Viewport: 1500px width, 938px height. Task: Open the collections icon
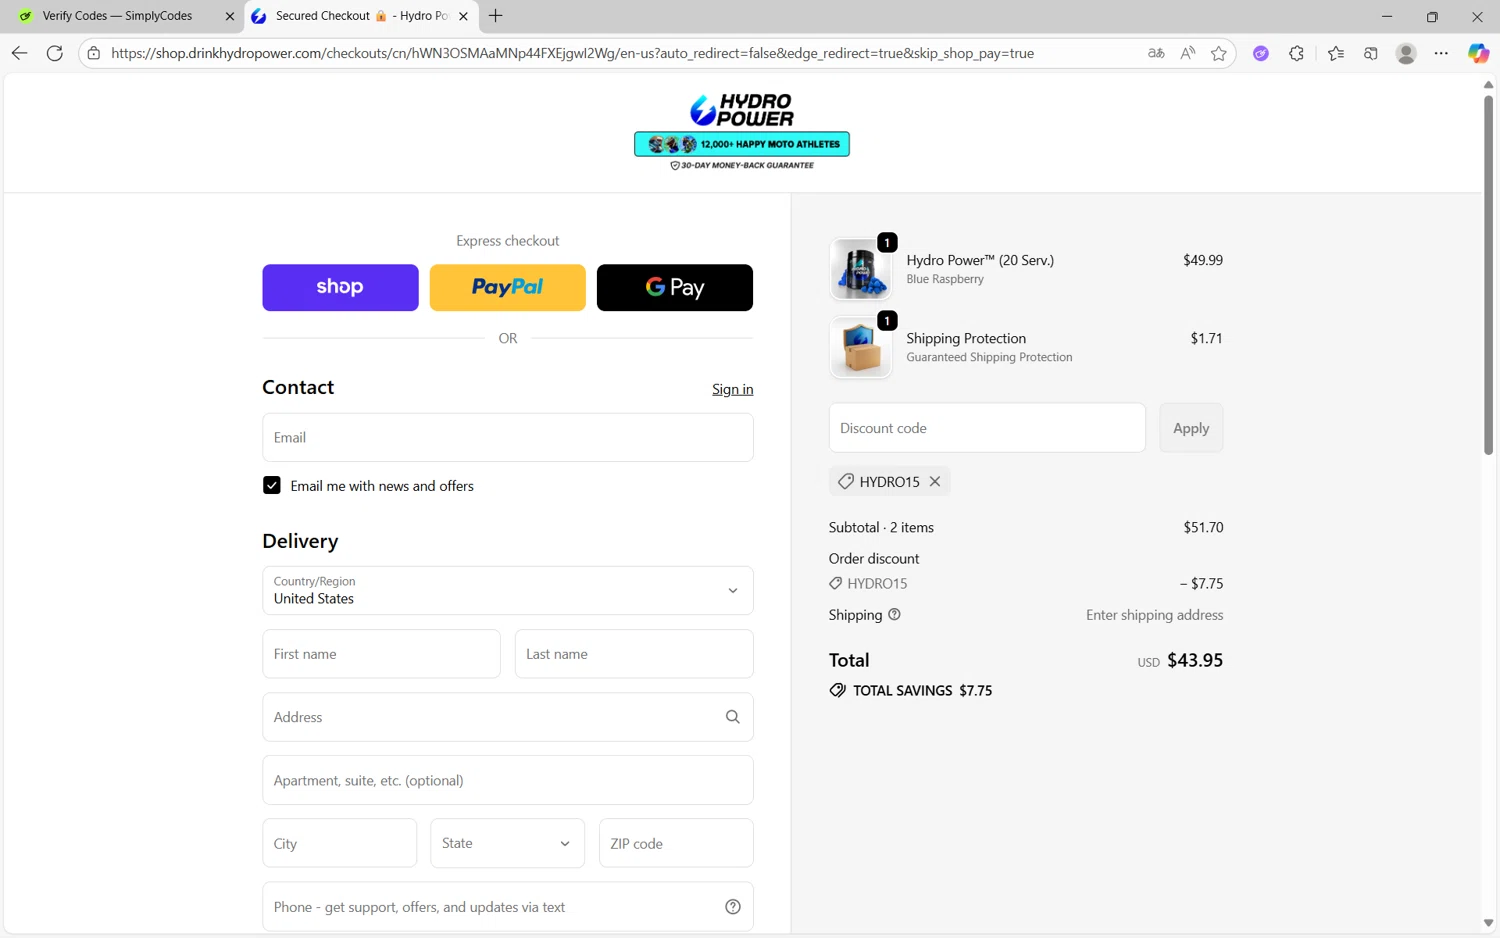(x=1371, y=53)
